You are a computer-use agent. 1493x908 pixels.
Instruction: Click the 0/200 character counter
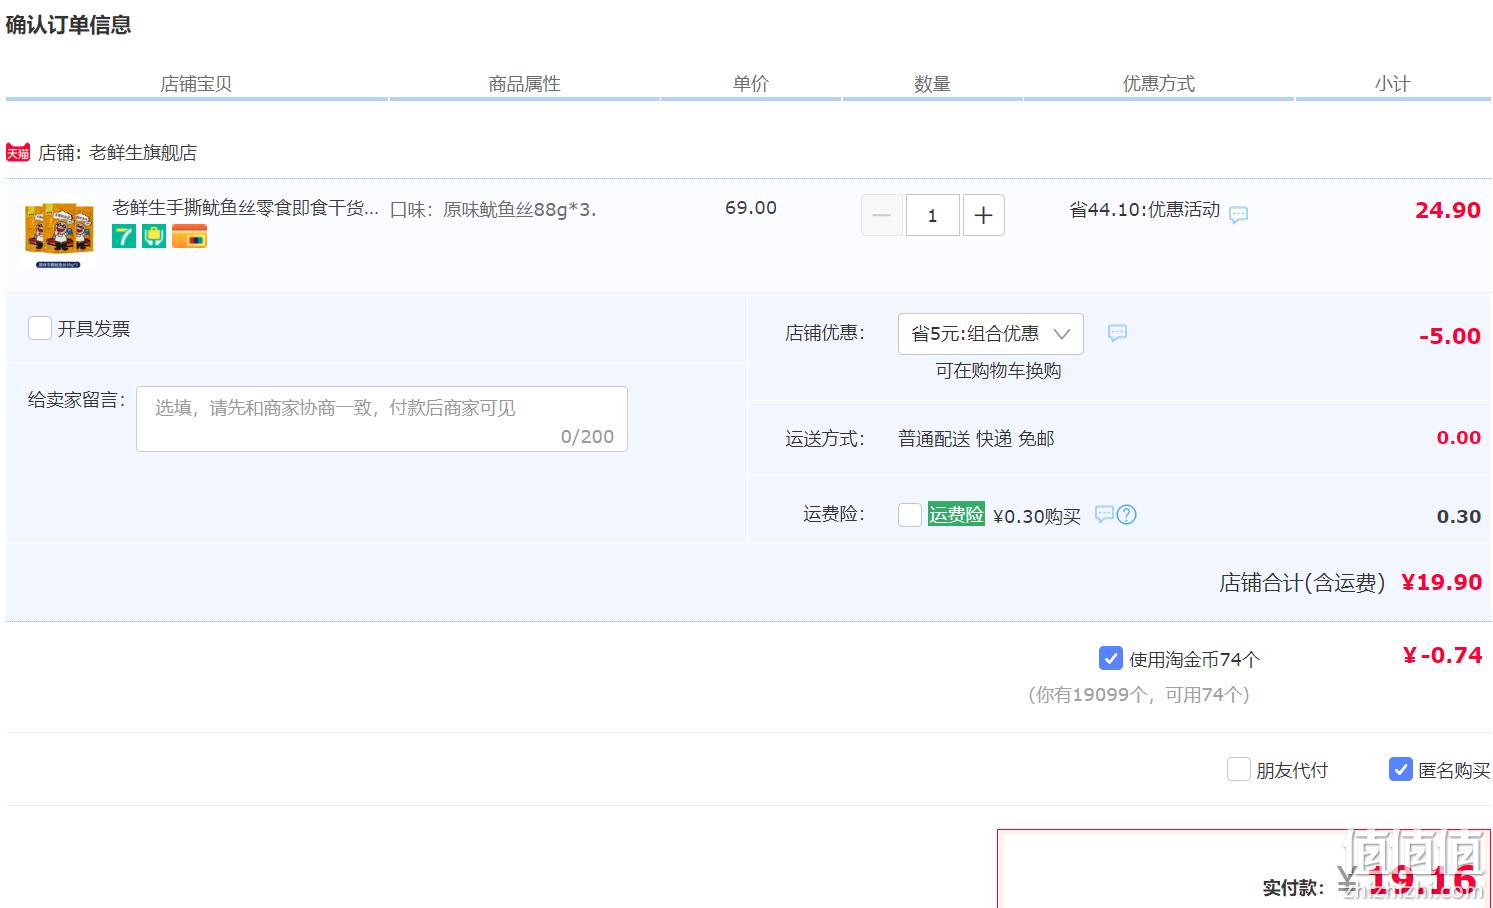coord(587,437)
